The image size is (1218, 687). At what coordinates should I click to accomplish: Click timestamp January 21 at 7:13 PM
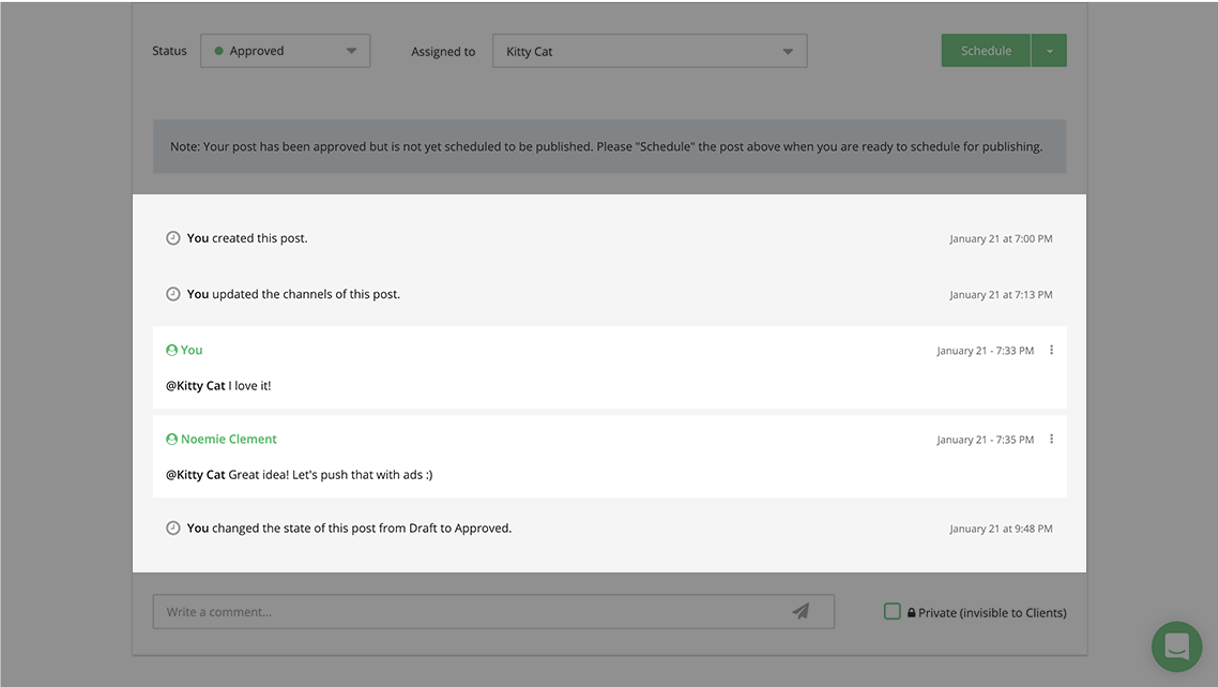point(1001,295)
